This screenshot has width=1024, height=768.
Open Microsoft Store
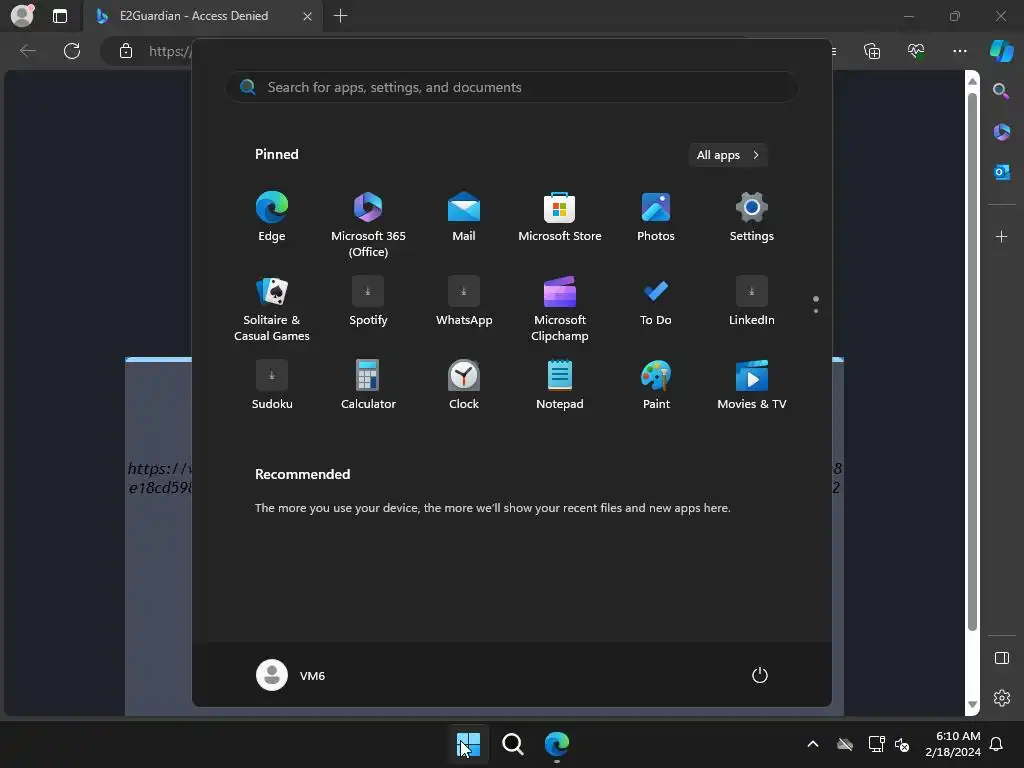(x=560, y=217)
